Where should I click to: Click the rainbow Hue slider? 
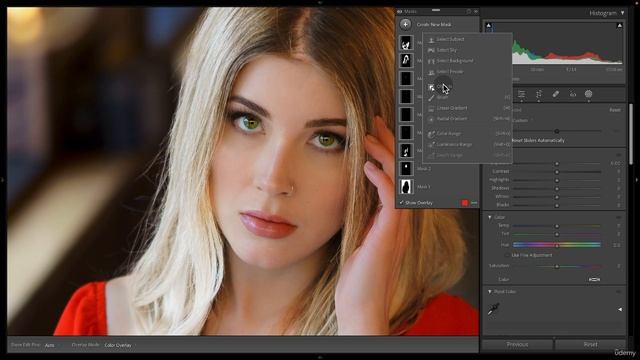pos(557,245)
